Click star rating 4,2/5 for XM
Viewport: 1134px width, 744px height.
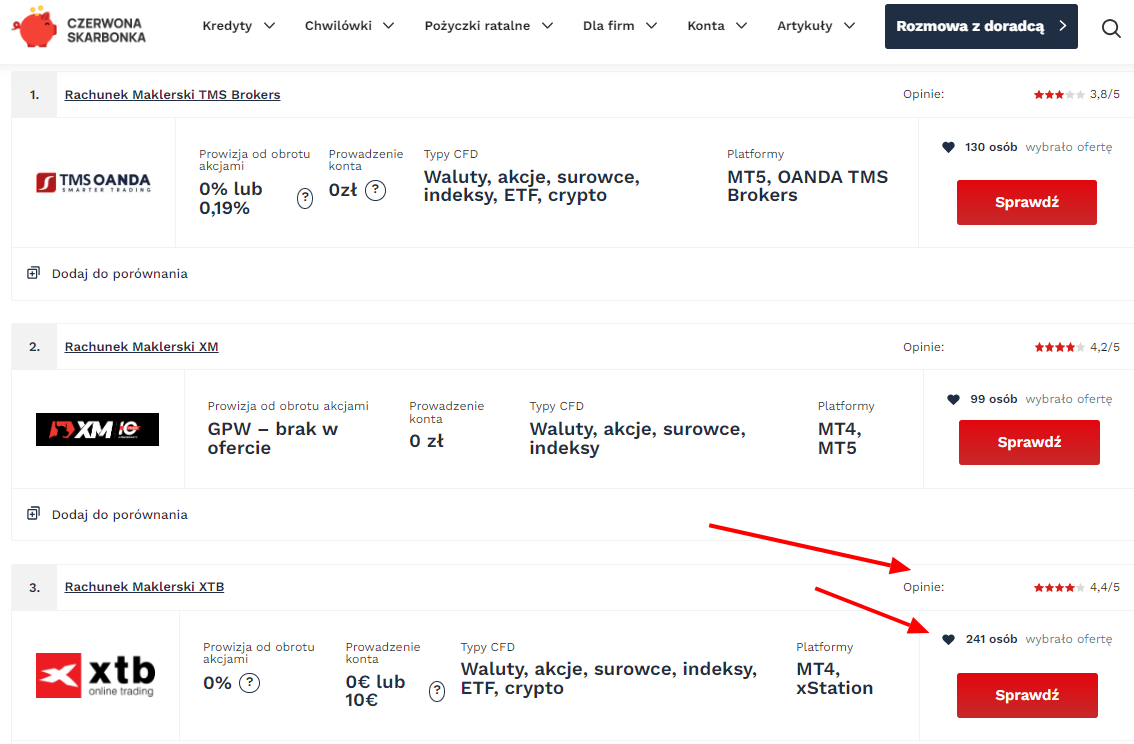pos(1059,347)
